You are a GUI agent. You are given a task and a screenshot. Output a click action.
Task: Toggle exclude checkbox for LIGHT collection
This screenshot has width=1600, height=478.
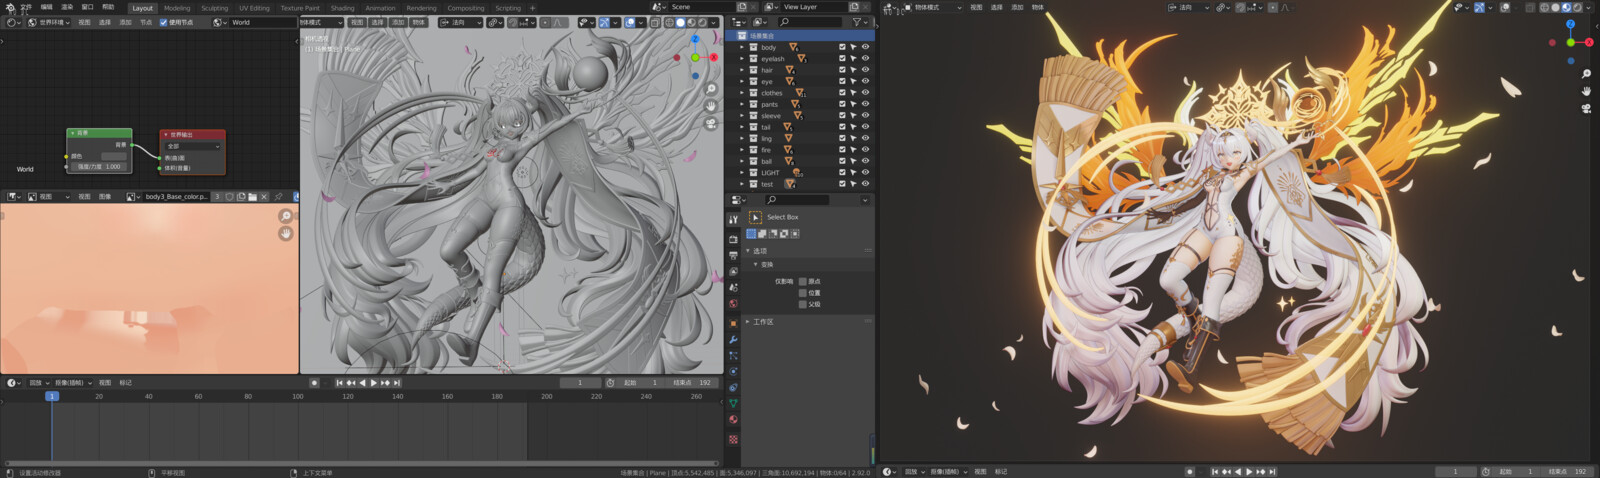tap(842, 172)
